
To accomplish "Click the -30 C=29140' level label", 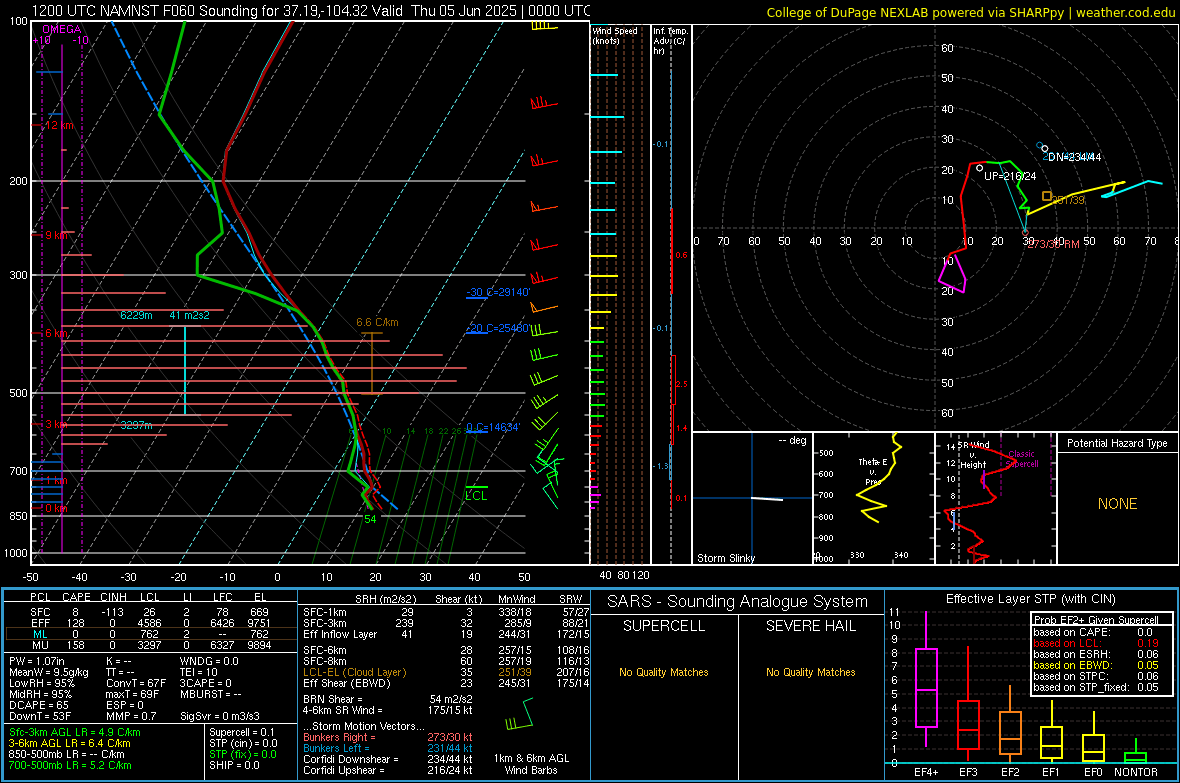I will tap(498, 292).
